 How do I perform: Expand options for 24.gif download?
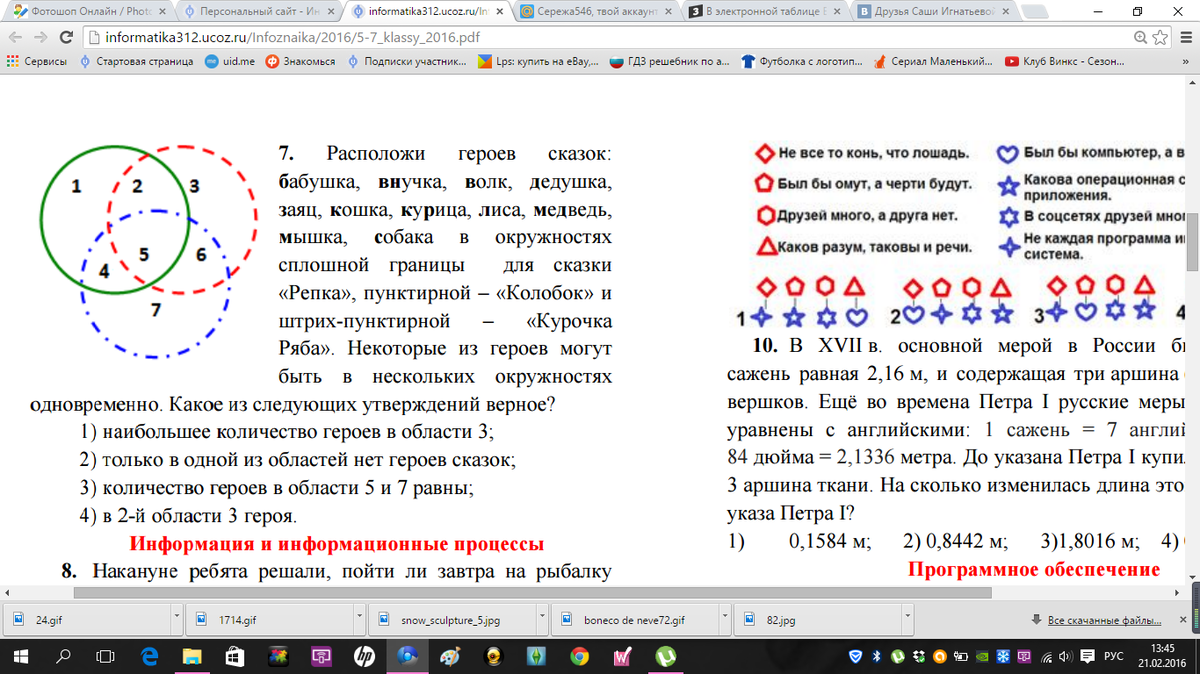point(176,620)
